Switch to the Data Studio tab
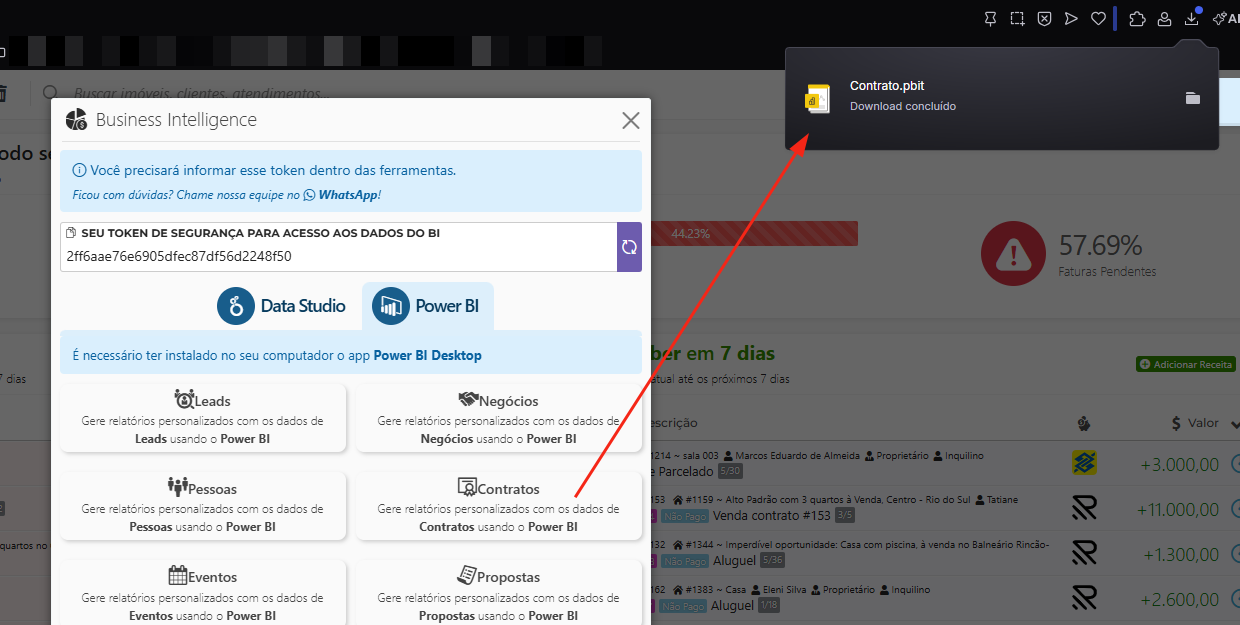Image resolution: width=1240 pixels, height=625 pixels. (282, 306)
